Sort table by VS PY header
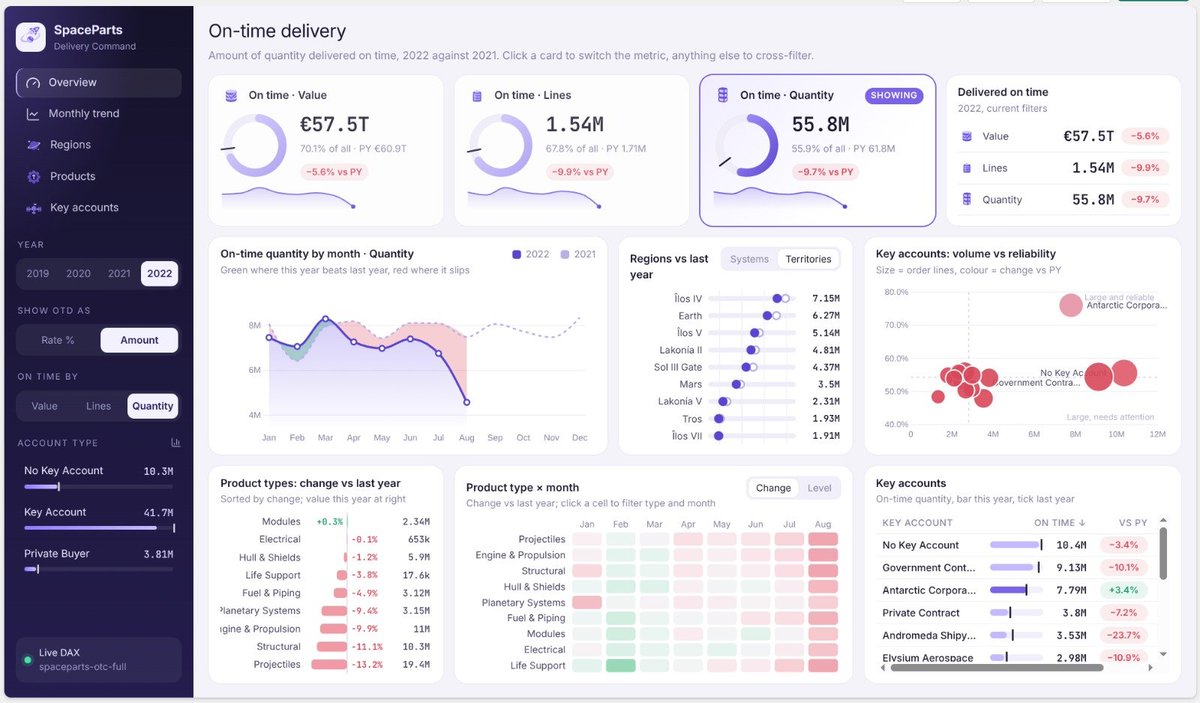 (x=1132, y=523)
